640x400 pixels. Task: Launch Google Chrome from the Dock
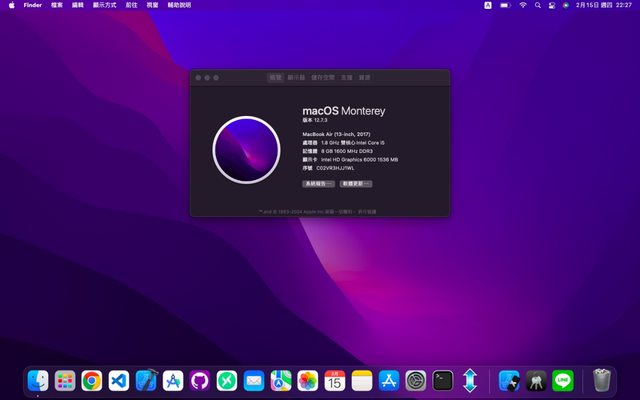[92, 380]
